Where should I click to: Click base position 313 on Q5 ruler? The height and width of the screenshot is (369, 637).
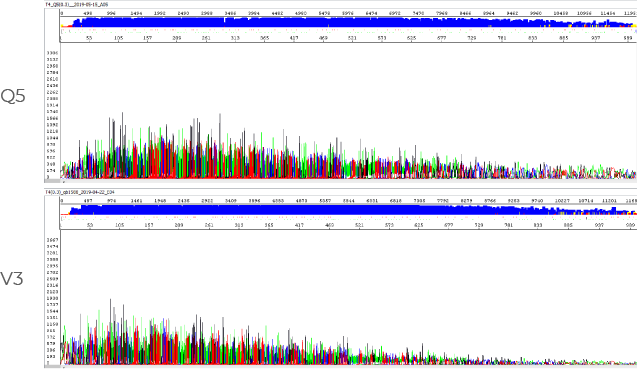pyautogui.click(x=235, y=38)
